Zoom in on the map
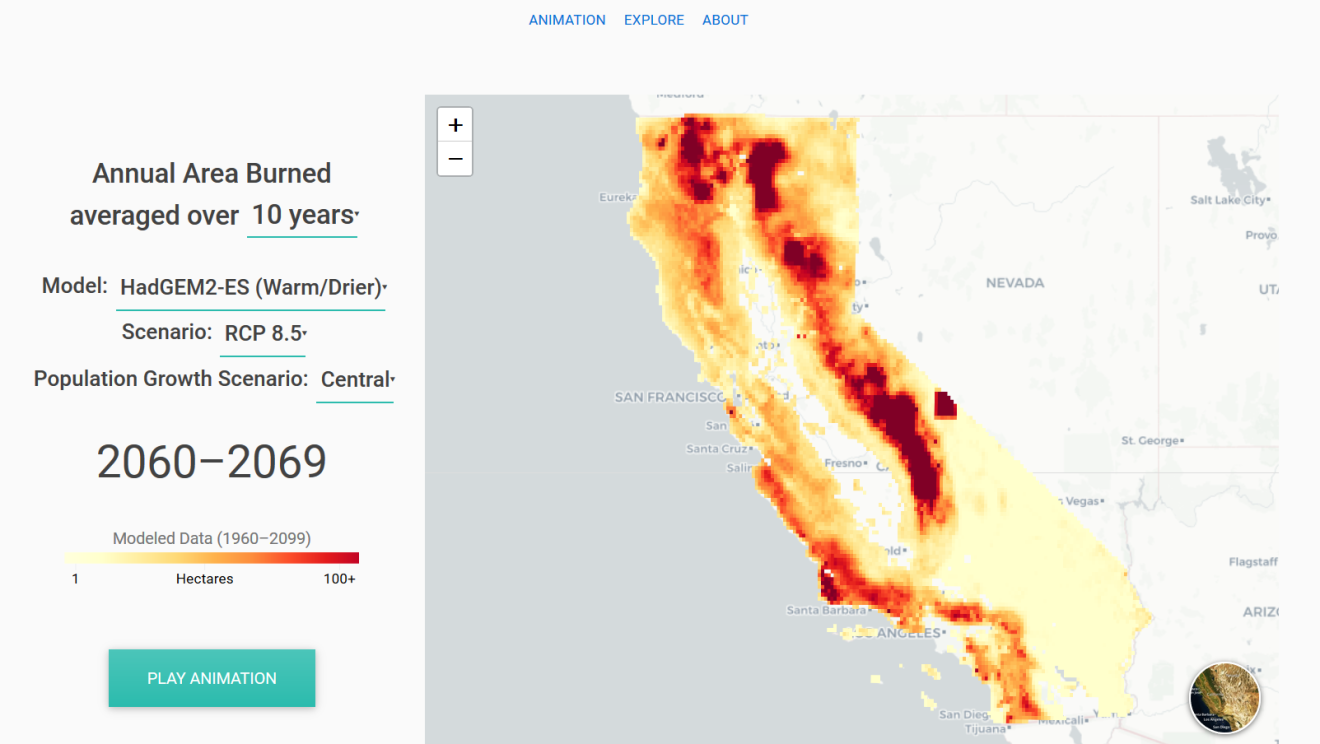The image size is (1320, 744). click(x=455, y=125)
